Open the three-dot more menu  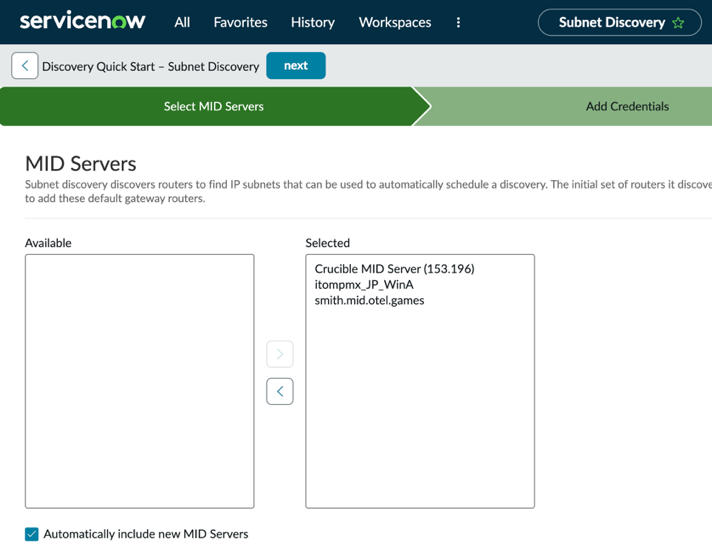458,22
